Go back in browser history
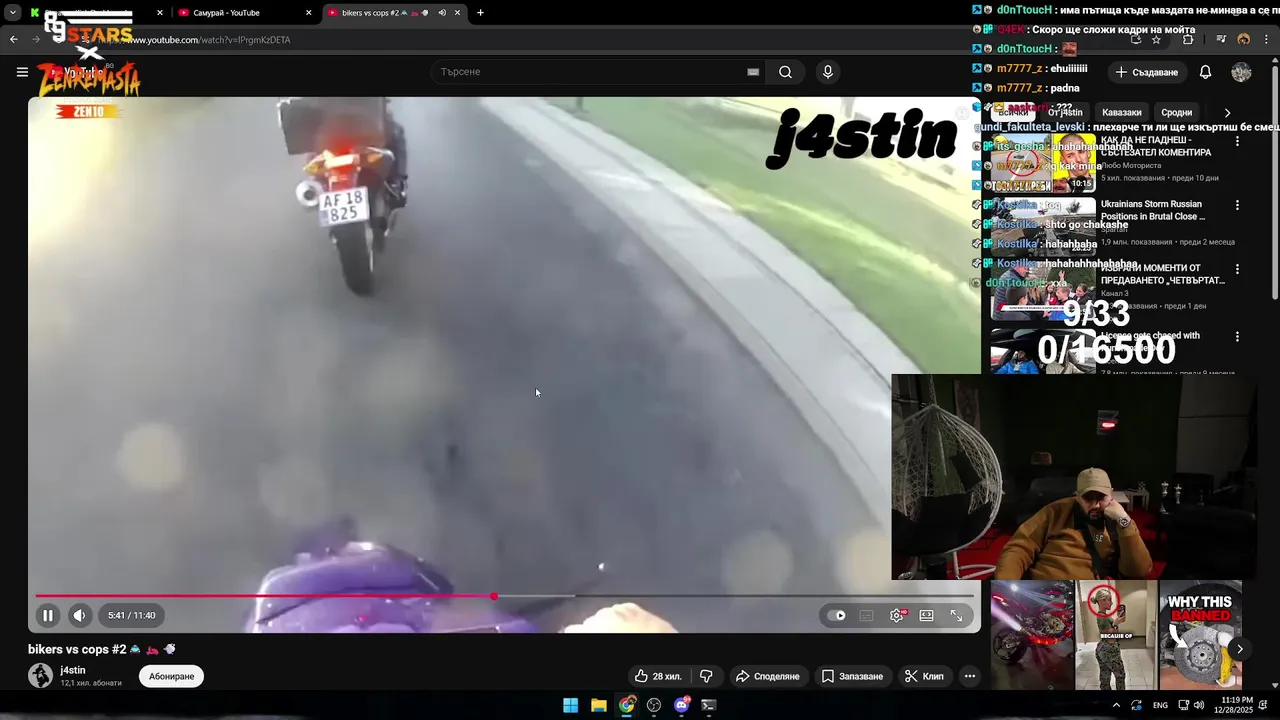Image resolution: width=1280 pixels, height=720 pixels. (x=14, y=40)
